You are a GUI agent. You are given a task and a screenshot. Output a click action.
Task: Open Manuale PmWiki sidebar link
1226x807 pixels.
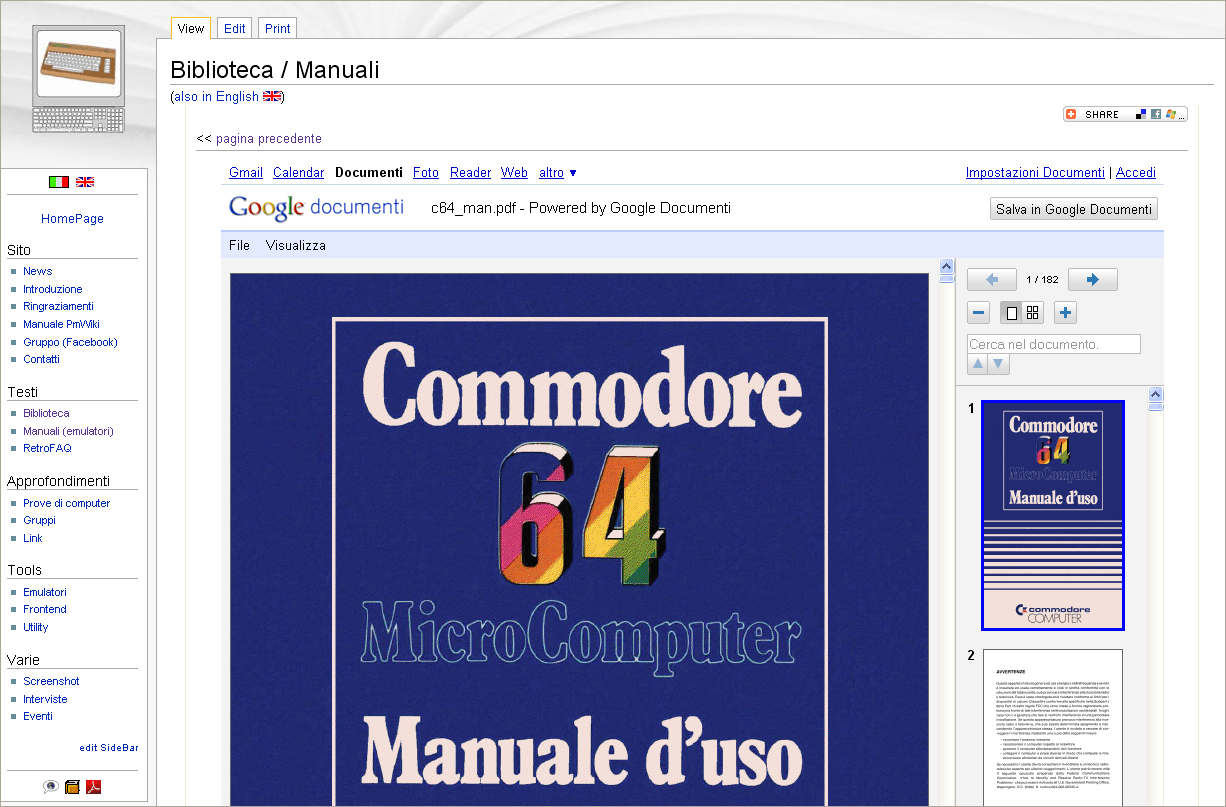(x=61, y=324)
